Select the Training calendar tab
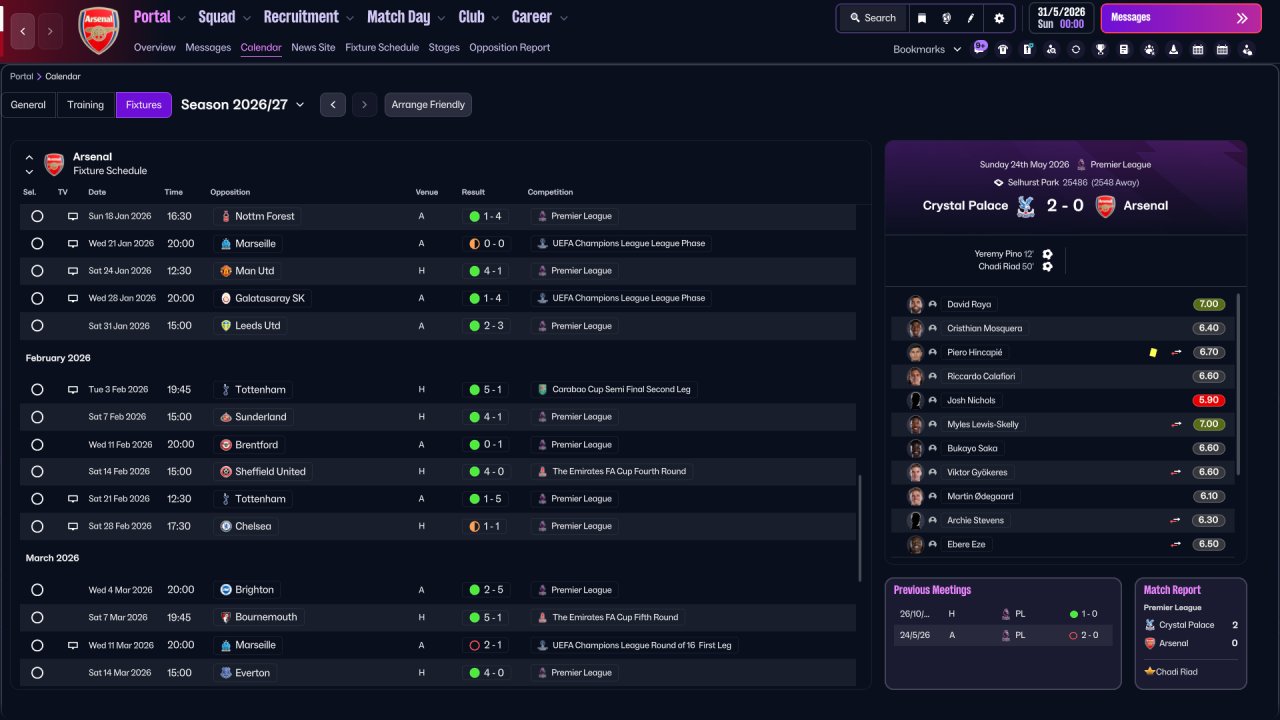The width and height of the screenshot is (1280, 720). pos(86,105)
